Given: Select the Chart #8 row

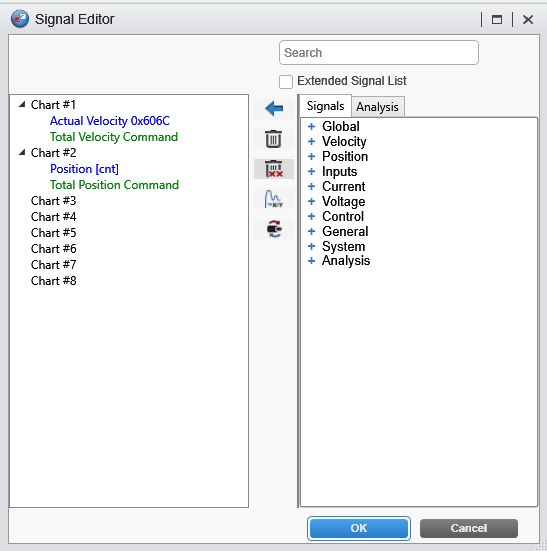Looking at the screenshot, I should coord(53,281).
